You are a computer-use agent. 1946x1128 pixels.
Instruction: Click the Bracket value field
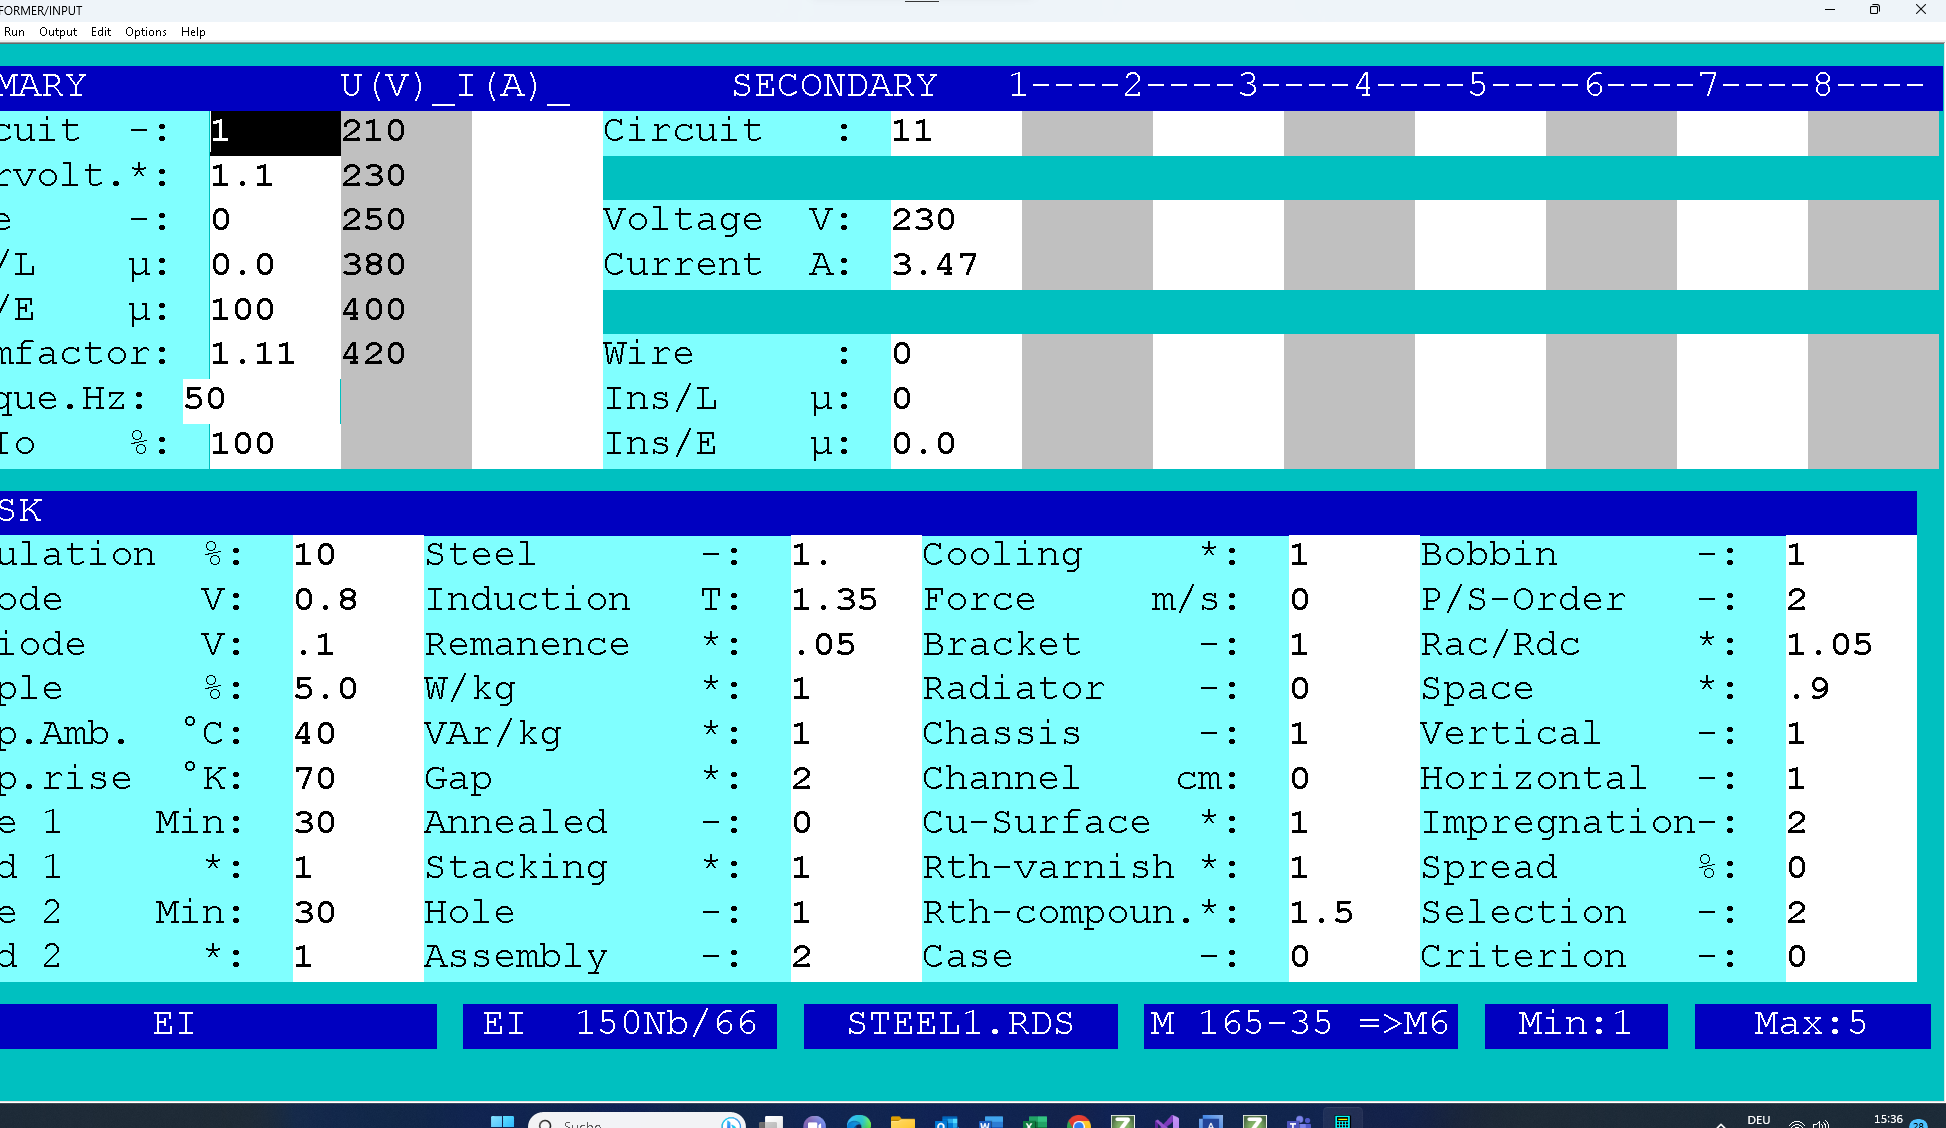(x=1354, y=646)
